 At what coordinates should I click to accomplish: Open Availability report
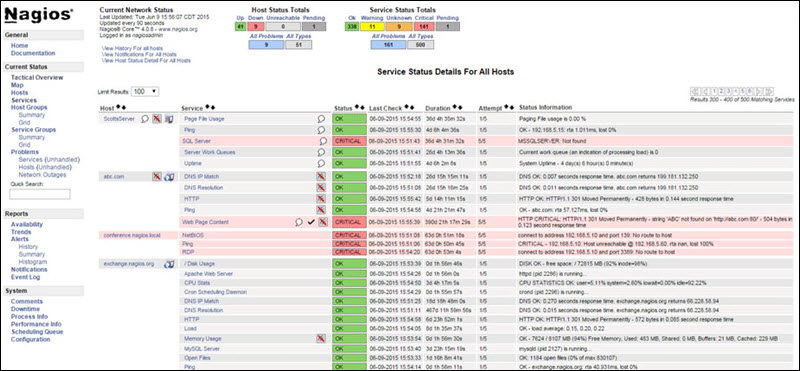click(x=27, y=224)
